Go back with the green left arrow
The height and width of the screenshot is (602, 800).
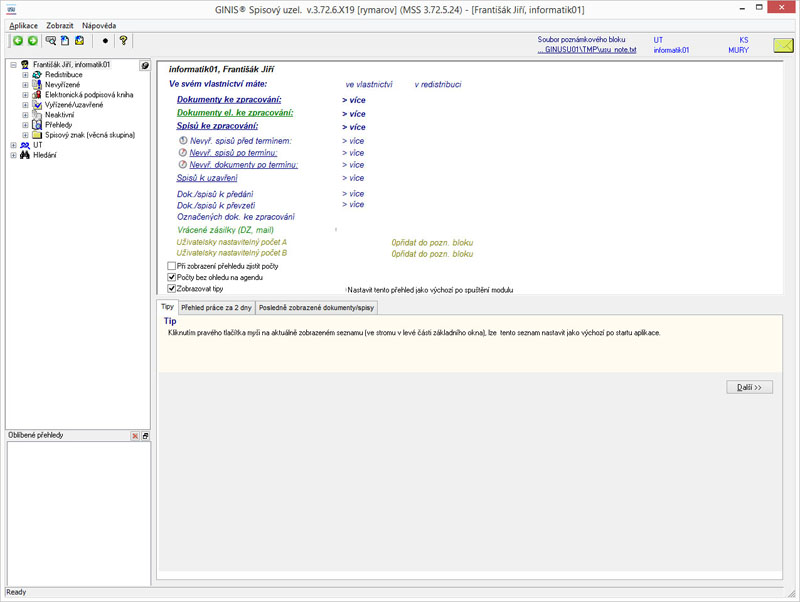coord(18,41)
